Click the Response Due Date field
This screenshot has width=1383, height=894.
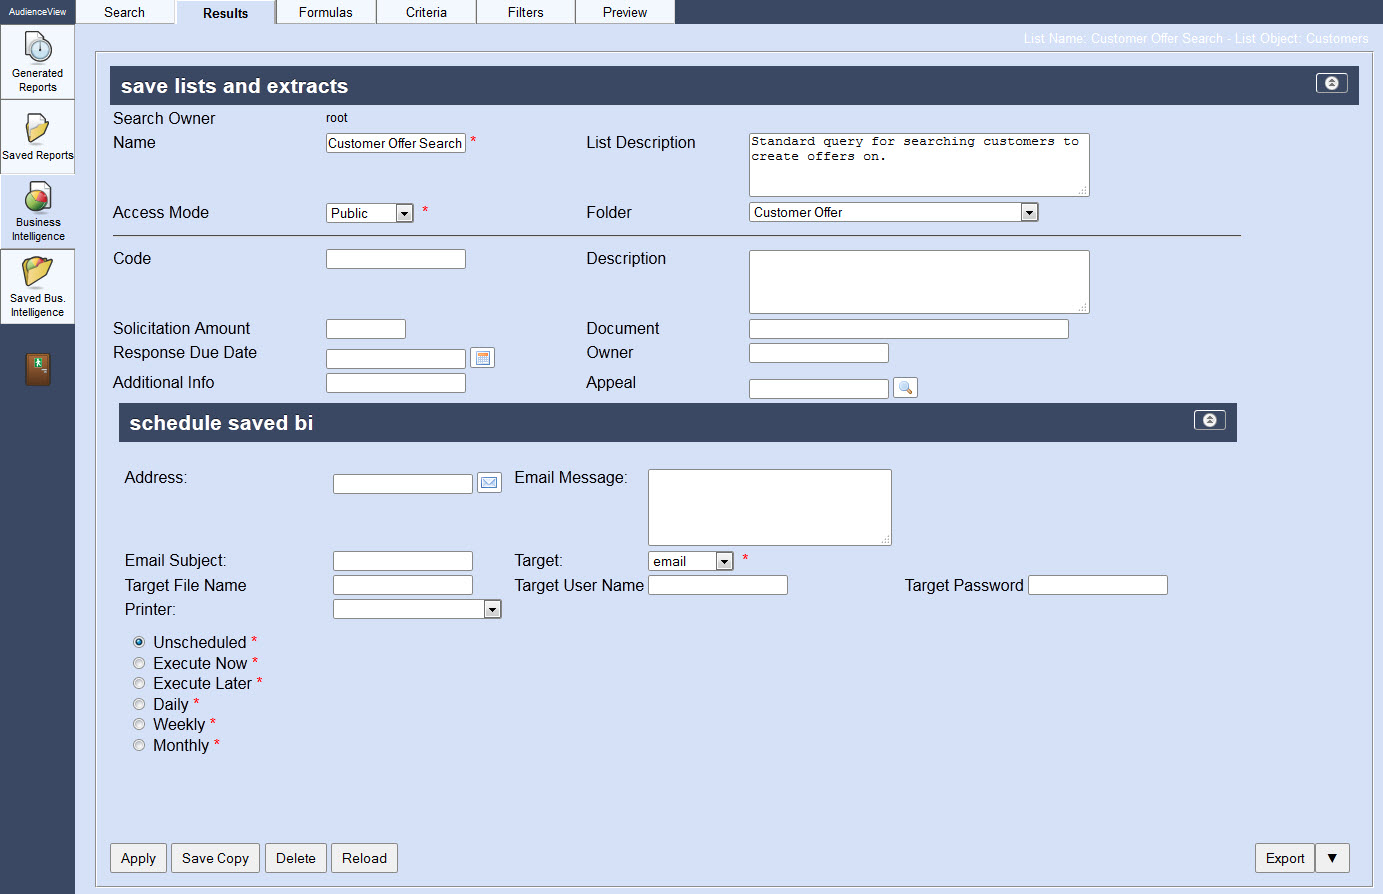pos(396,359)
